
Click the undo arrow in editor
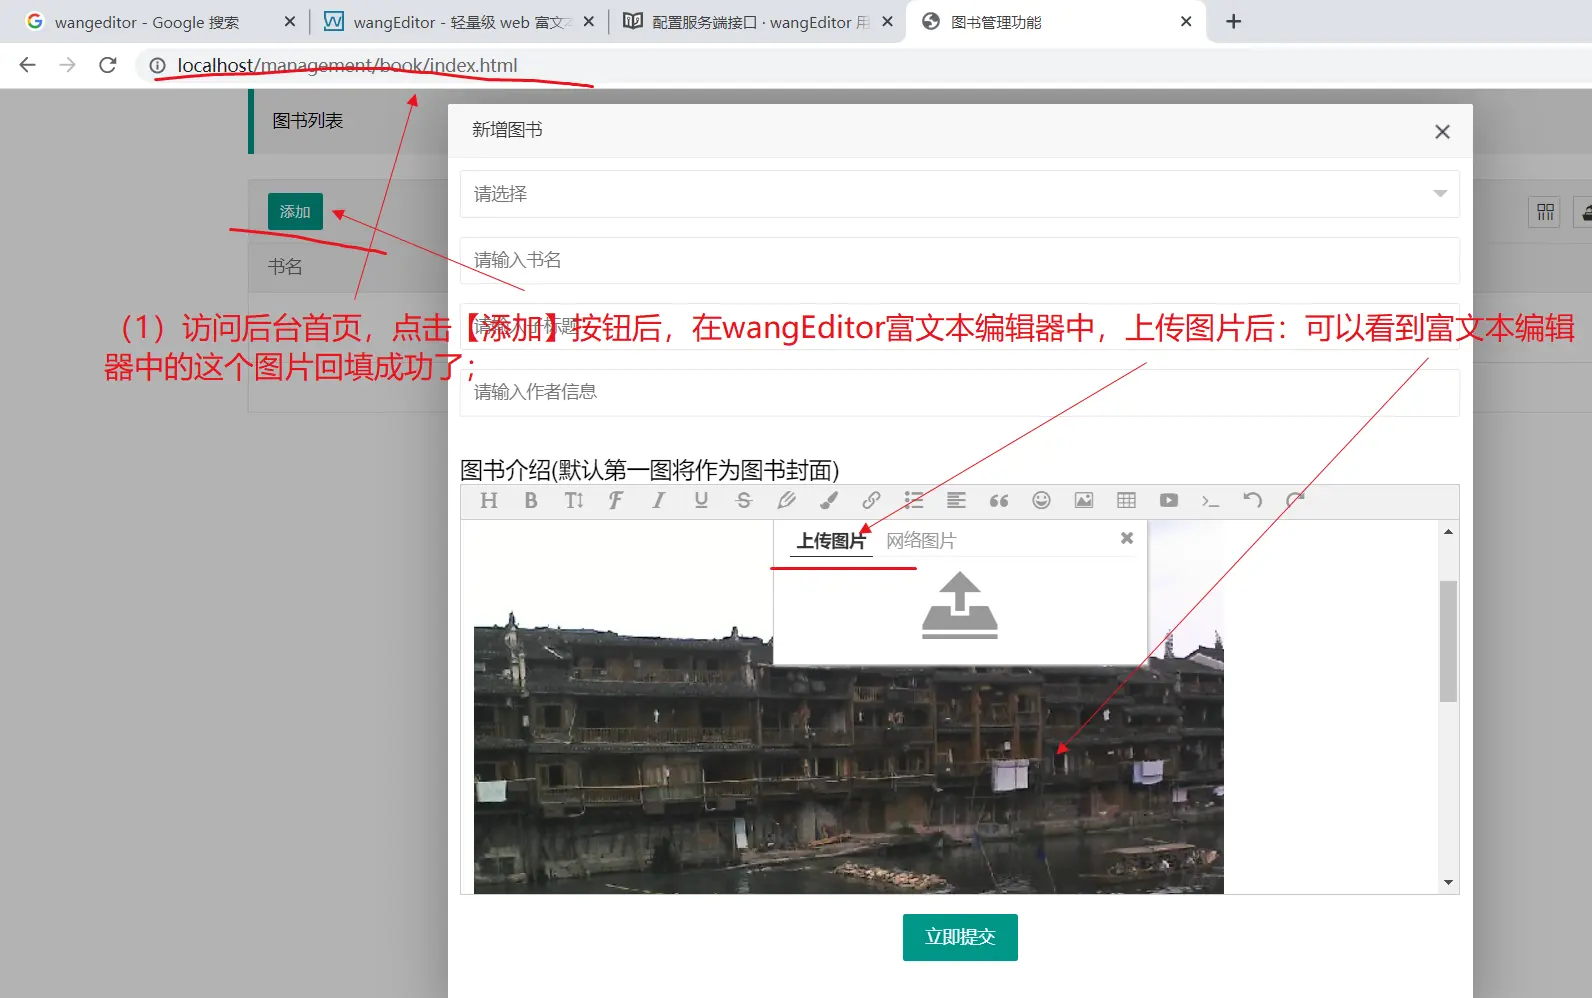click(1252, 500)
